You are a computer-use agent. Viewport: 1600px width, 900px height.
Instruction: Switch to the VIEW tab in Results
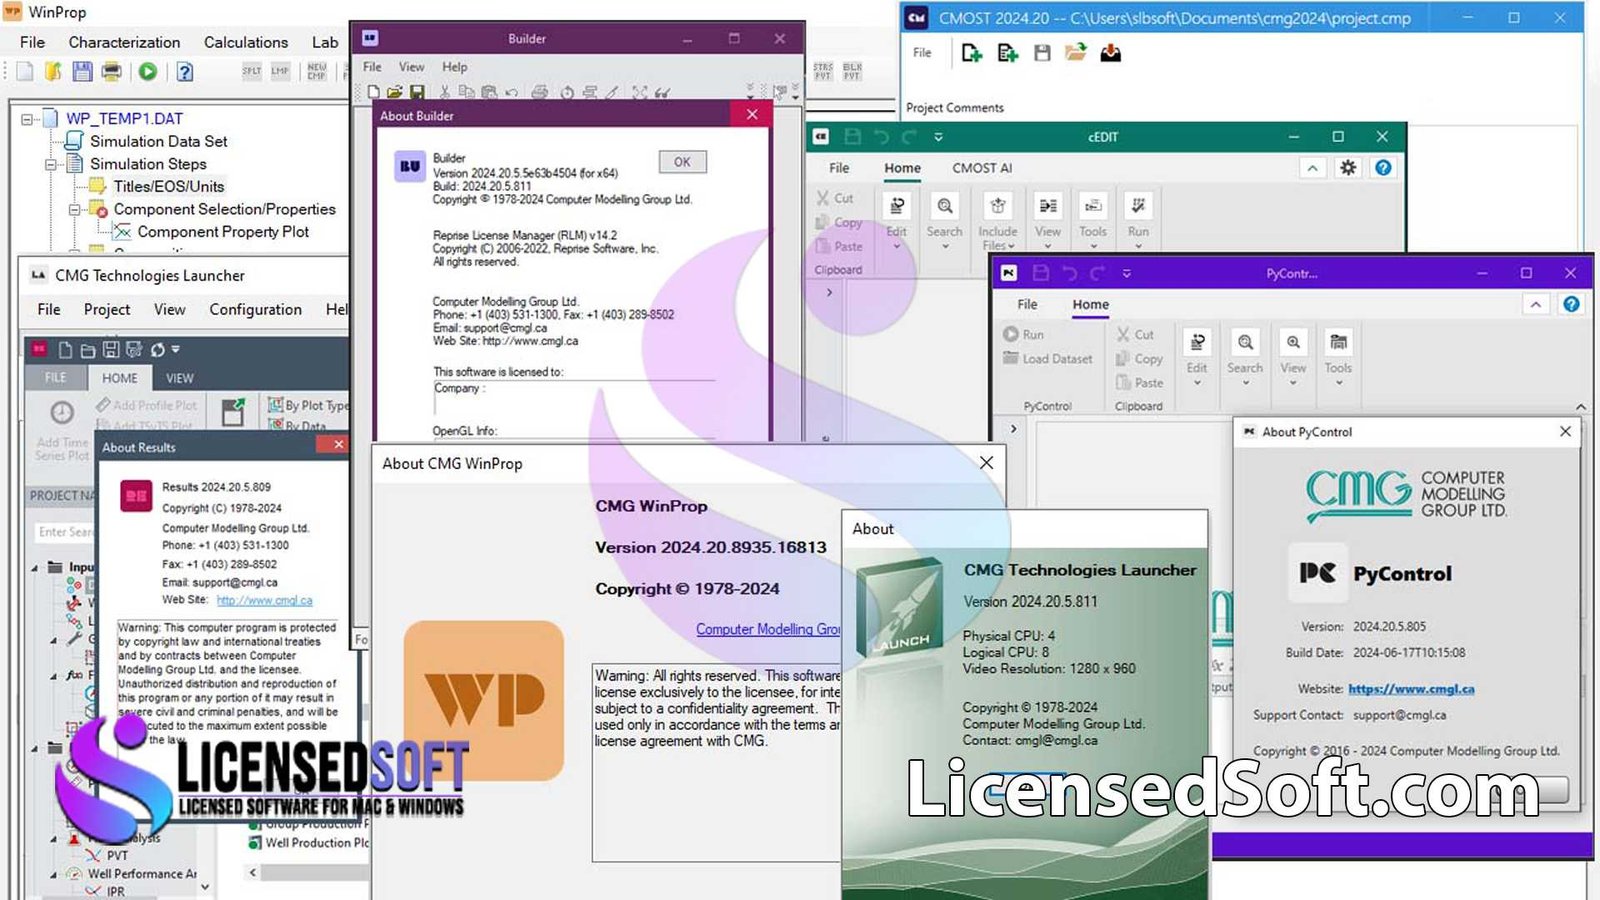pos(180,378)
